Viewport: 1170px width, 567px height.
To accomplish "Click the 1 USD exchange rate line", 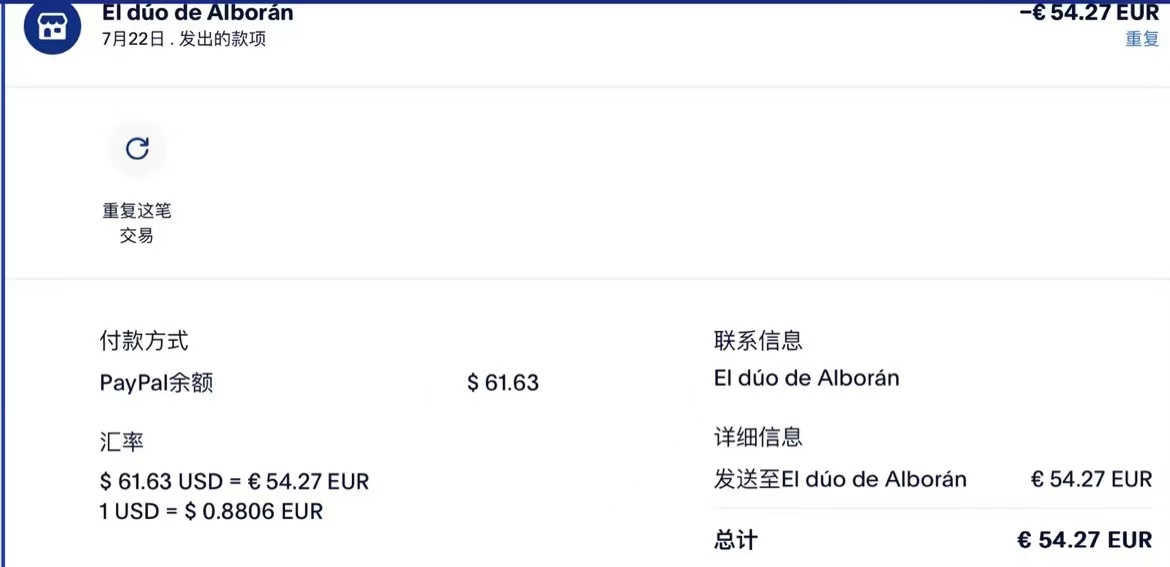I will click(211, 511).
